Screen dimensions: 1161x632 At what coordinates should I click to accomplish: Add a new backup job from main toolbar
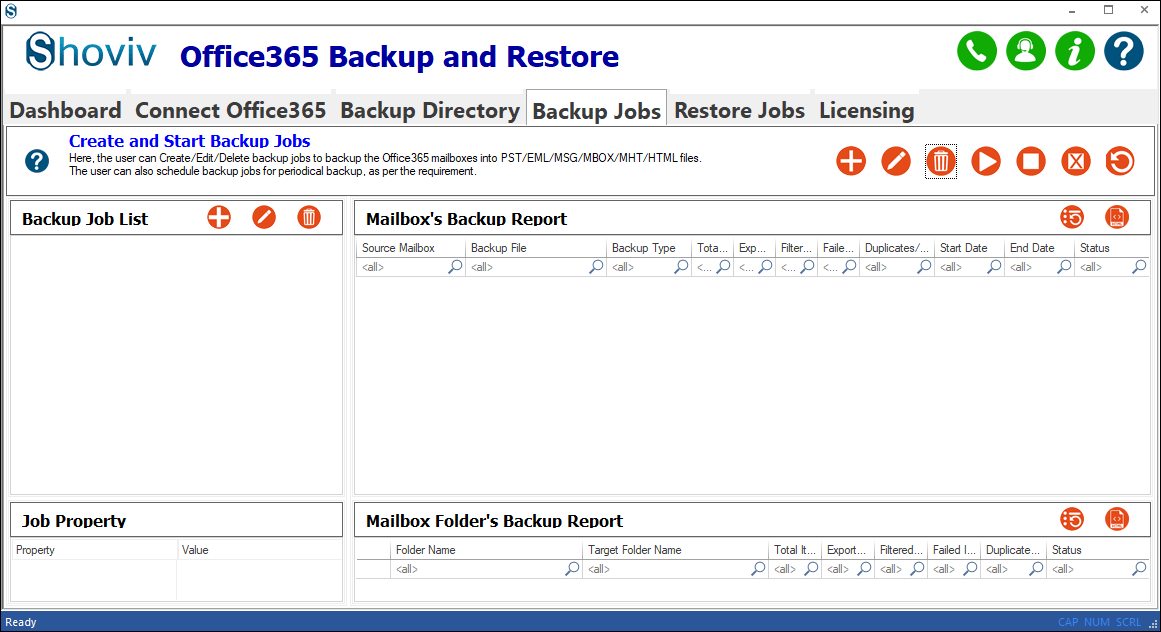point(851,161)
